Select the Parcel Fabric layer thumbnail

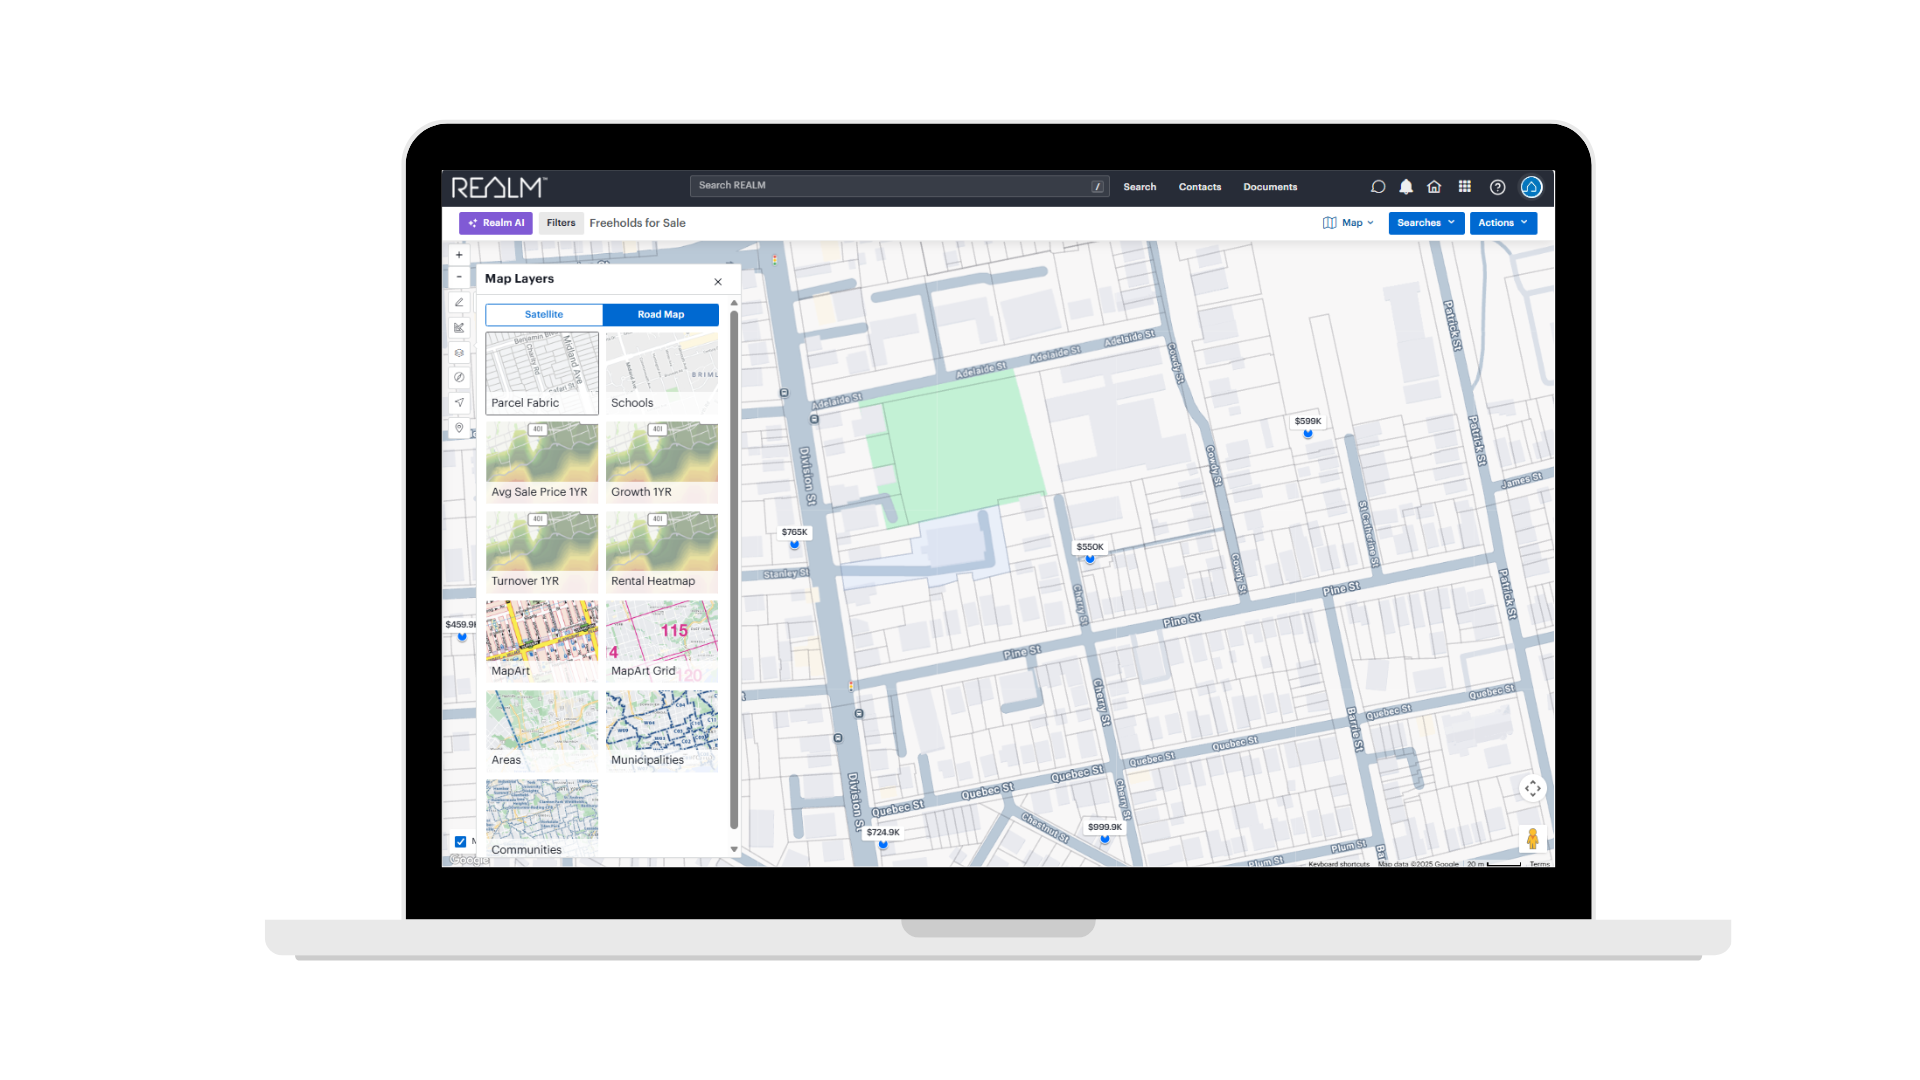(541, 370)
